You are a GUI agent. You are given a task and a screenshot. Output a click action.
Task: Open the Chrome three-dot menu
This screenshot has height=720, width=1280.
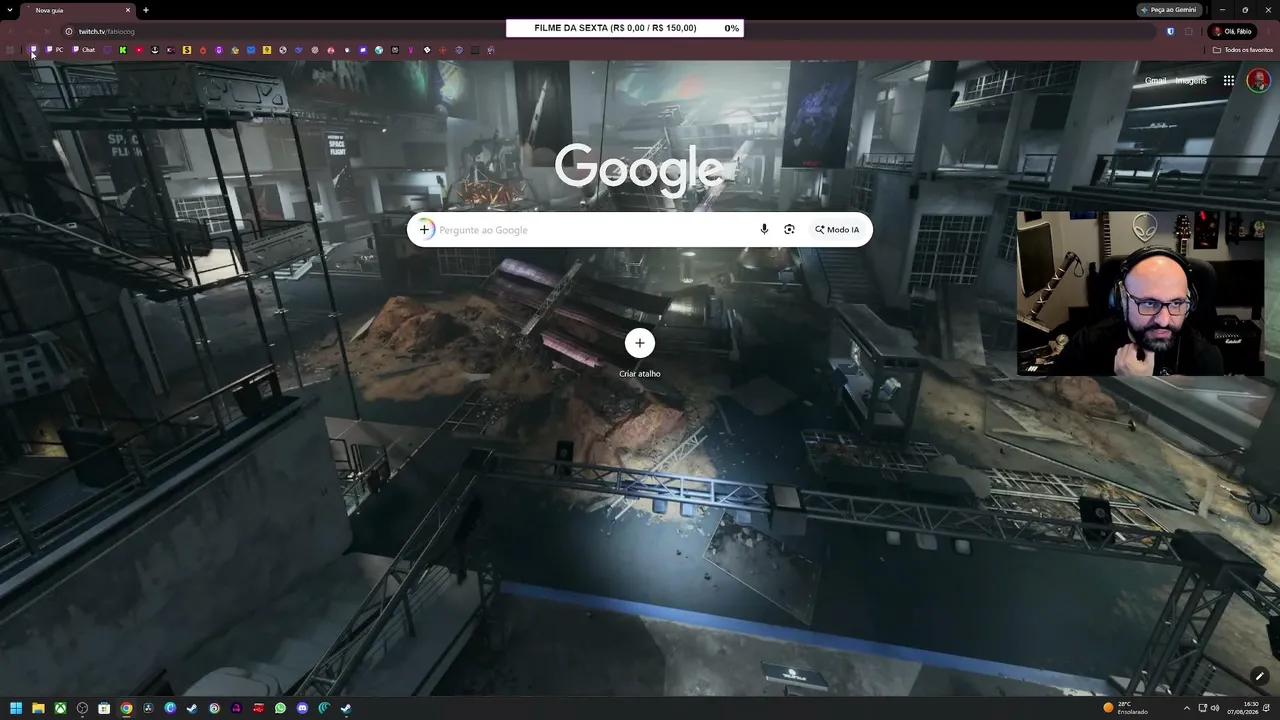[1268, 31]
